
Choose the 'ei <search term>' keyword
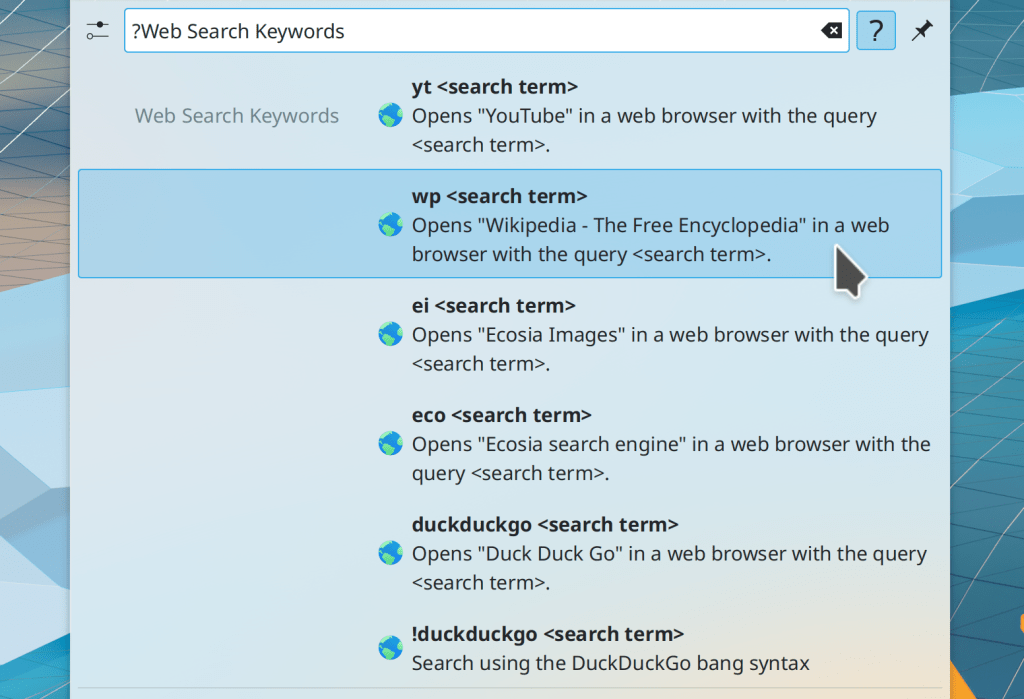pyautogui.click(x=493, y=306)
